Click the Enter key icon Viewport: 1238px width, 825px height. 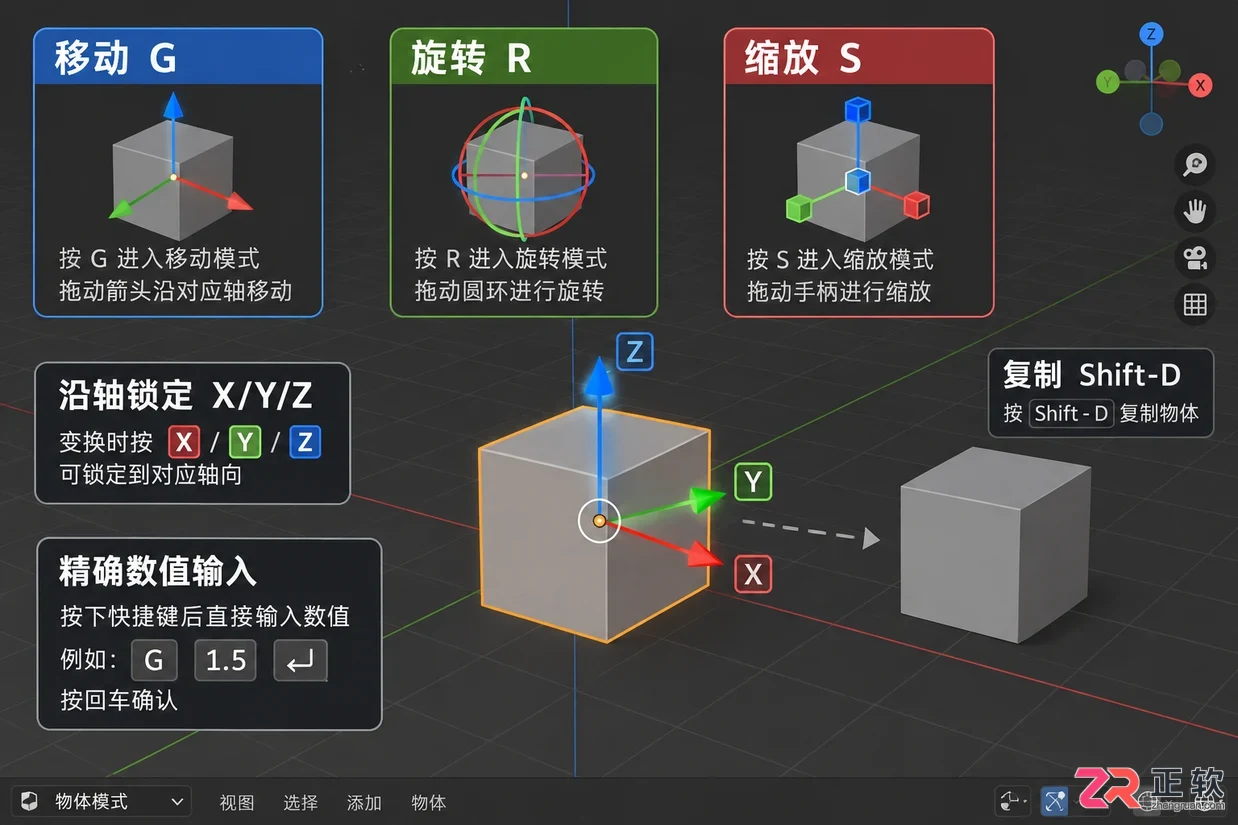pyautogui.click(x=301, y=660)
